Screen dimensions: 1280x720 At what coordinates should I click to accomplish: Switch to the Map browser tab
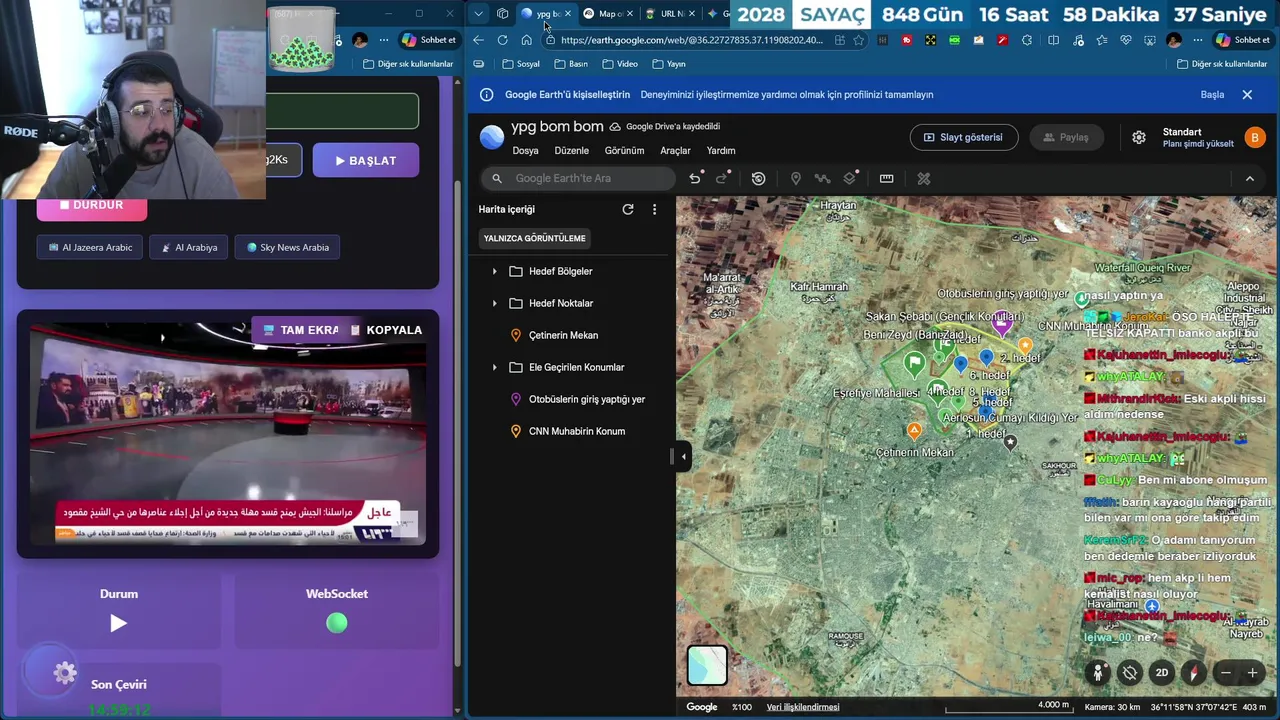[x=609, y=13]
